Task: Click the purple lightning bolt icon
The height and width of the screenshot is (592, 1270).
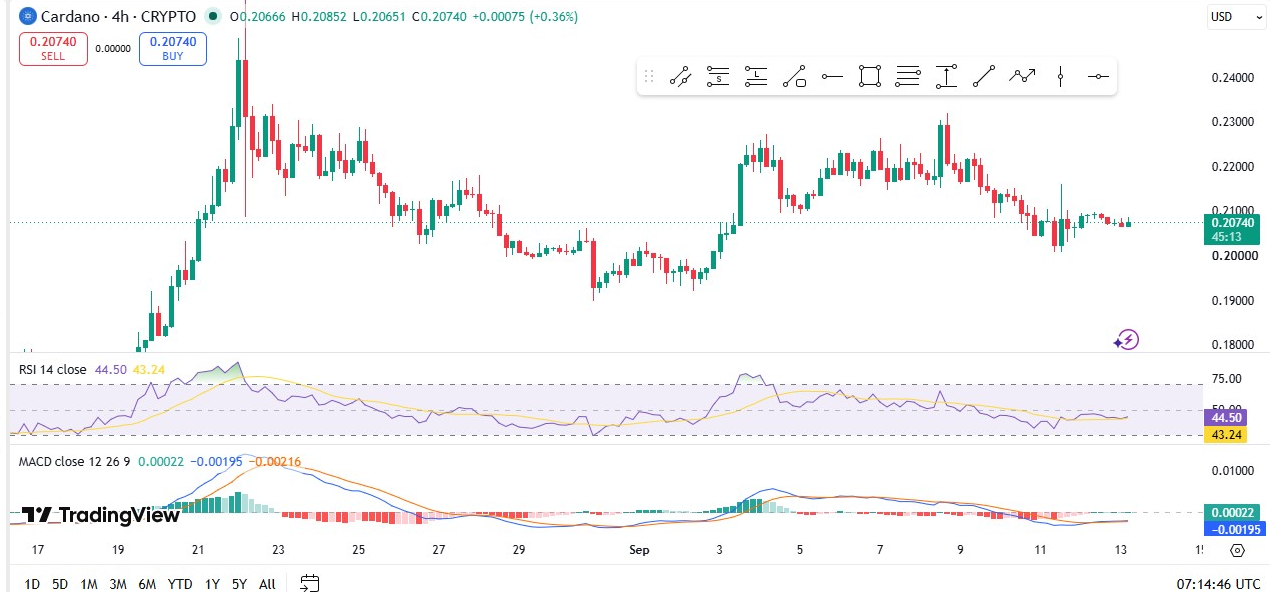Action: coord(1127,340)
